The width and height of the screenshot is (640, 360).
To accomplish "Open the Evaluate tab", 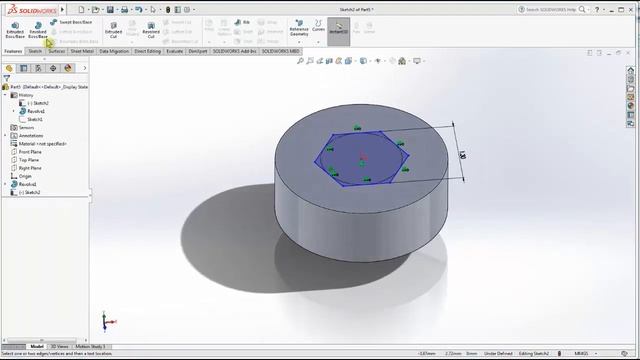I will (x=174, y=51).
